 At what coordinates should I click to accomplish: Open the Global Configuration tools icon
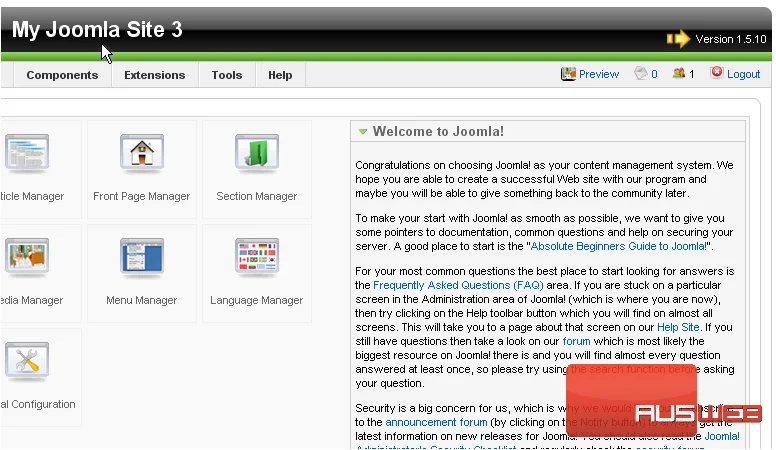click(27, 361)
